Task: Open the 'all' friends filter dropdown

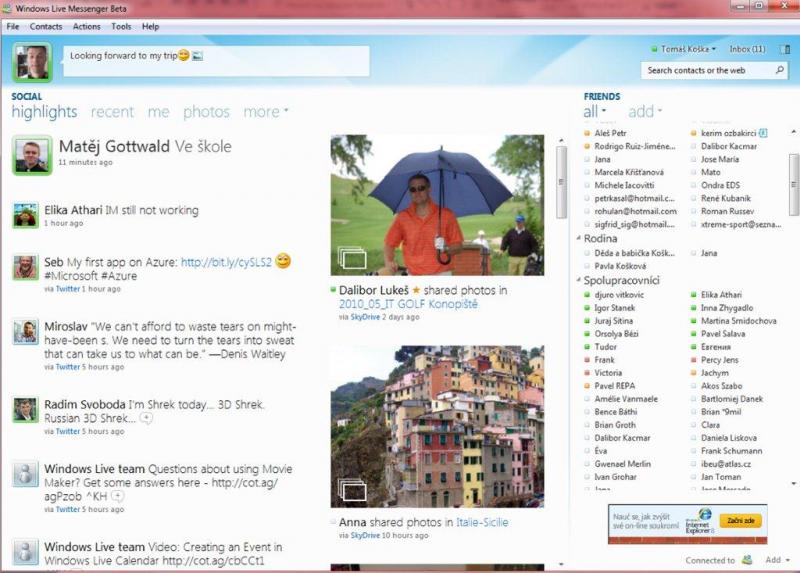Action: [595, 111]
